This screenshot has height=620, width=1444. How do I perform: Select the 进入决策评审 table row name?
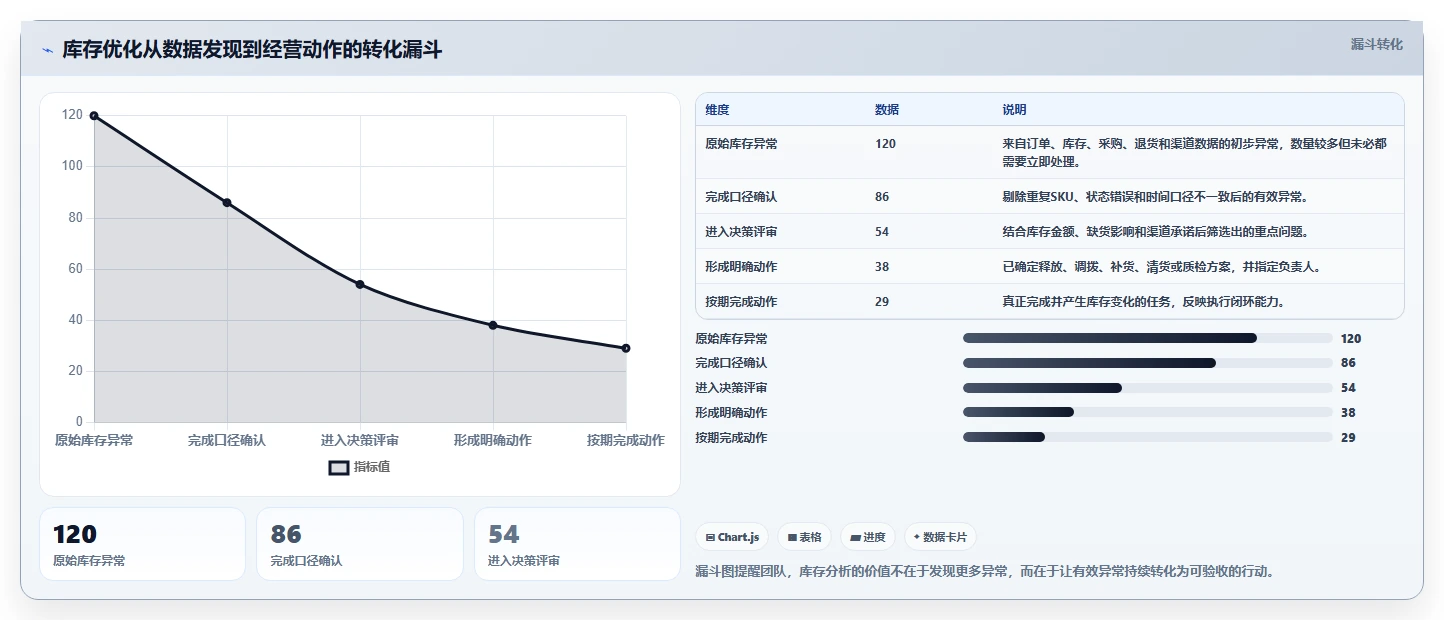click(741, 232)
